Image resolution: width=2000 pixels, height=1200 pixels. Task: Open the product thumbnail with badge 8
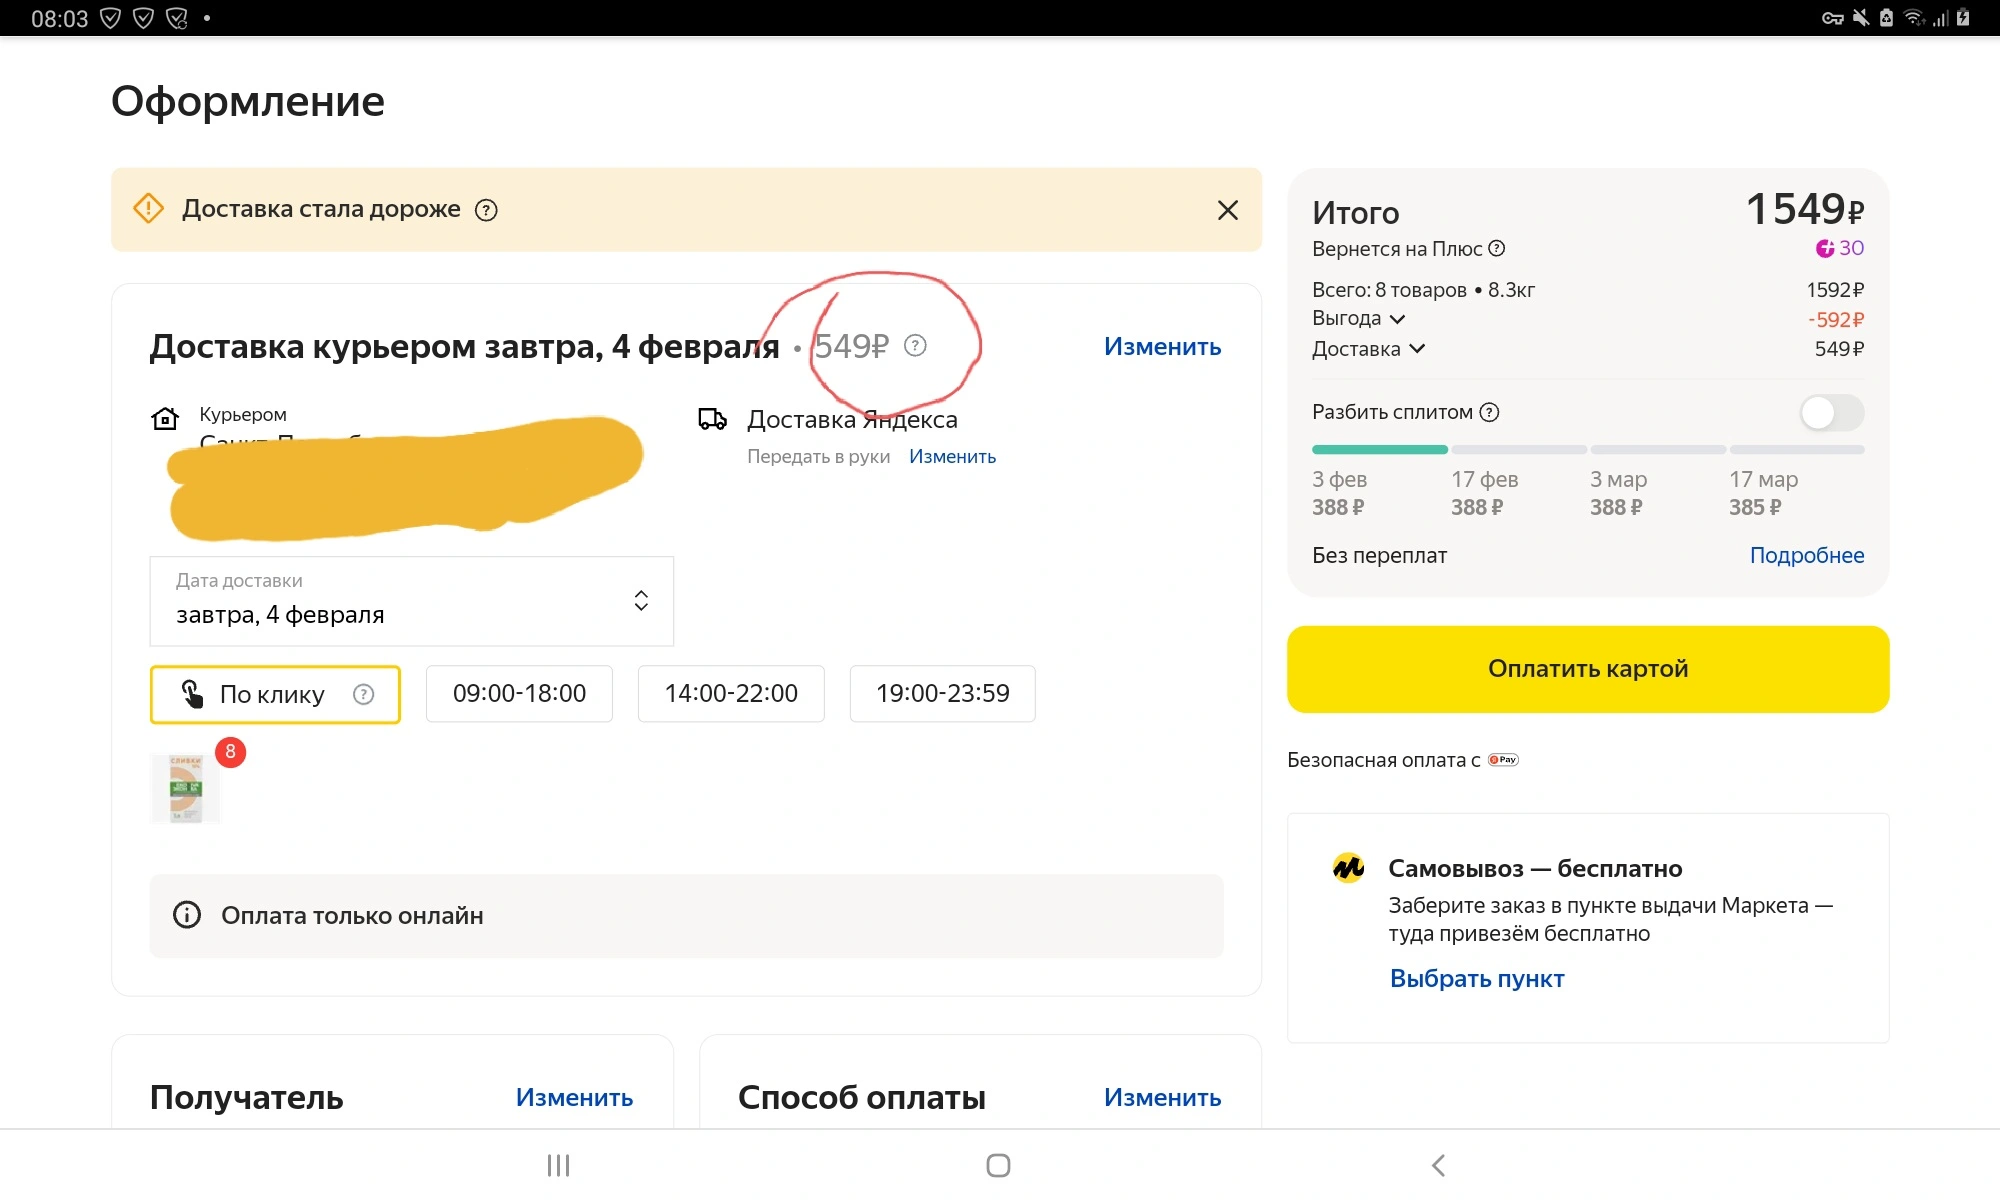click(186, 788)
